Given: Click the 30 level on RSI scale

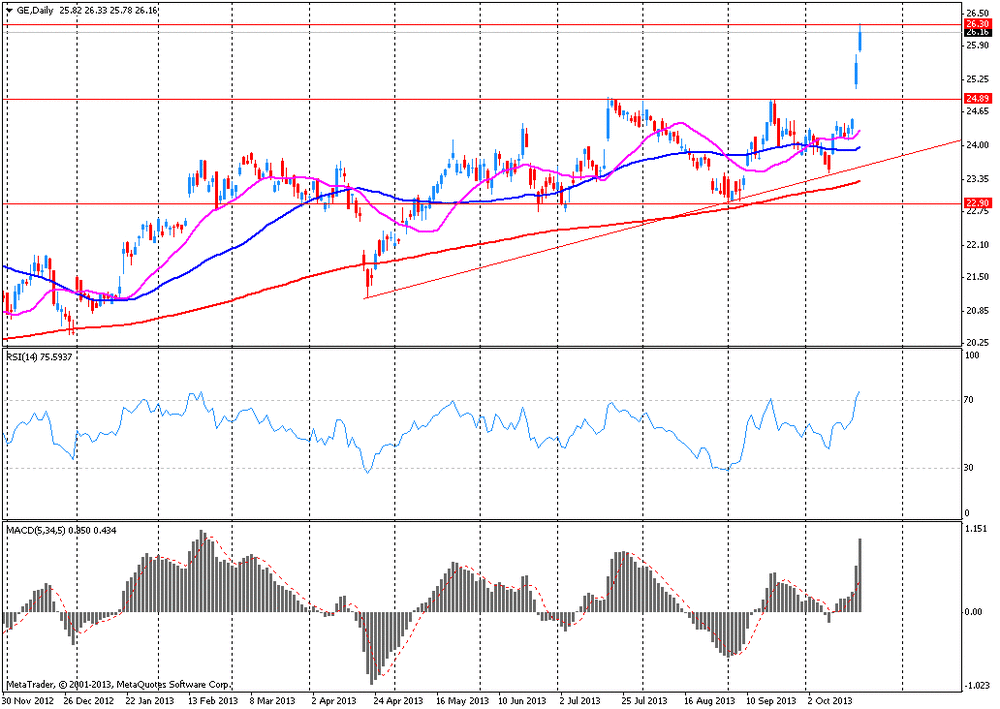Looking at the screenshot, I should pos(969,468).
